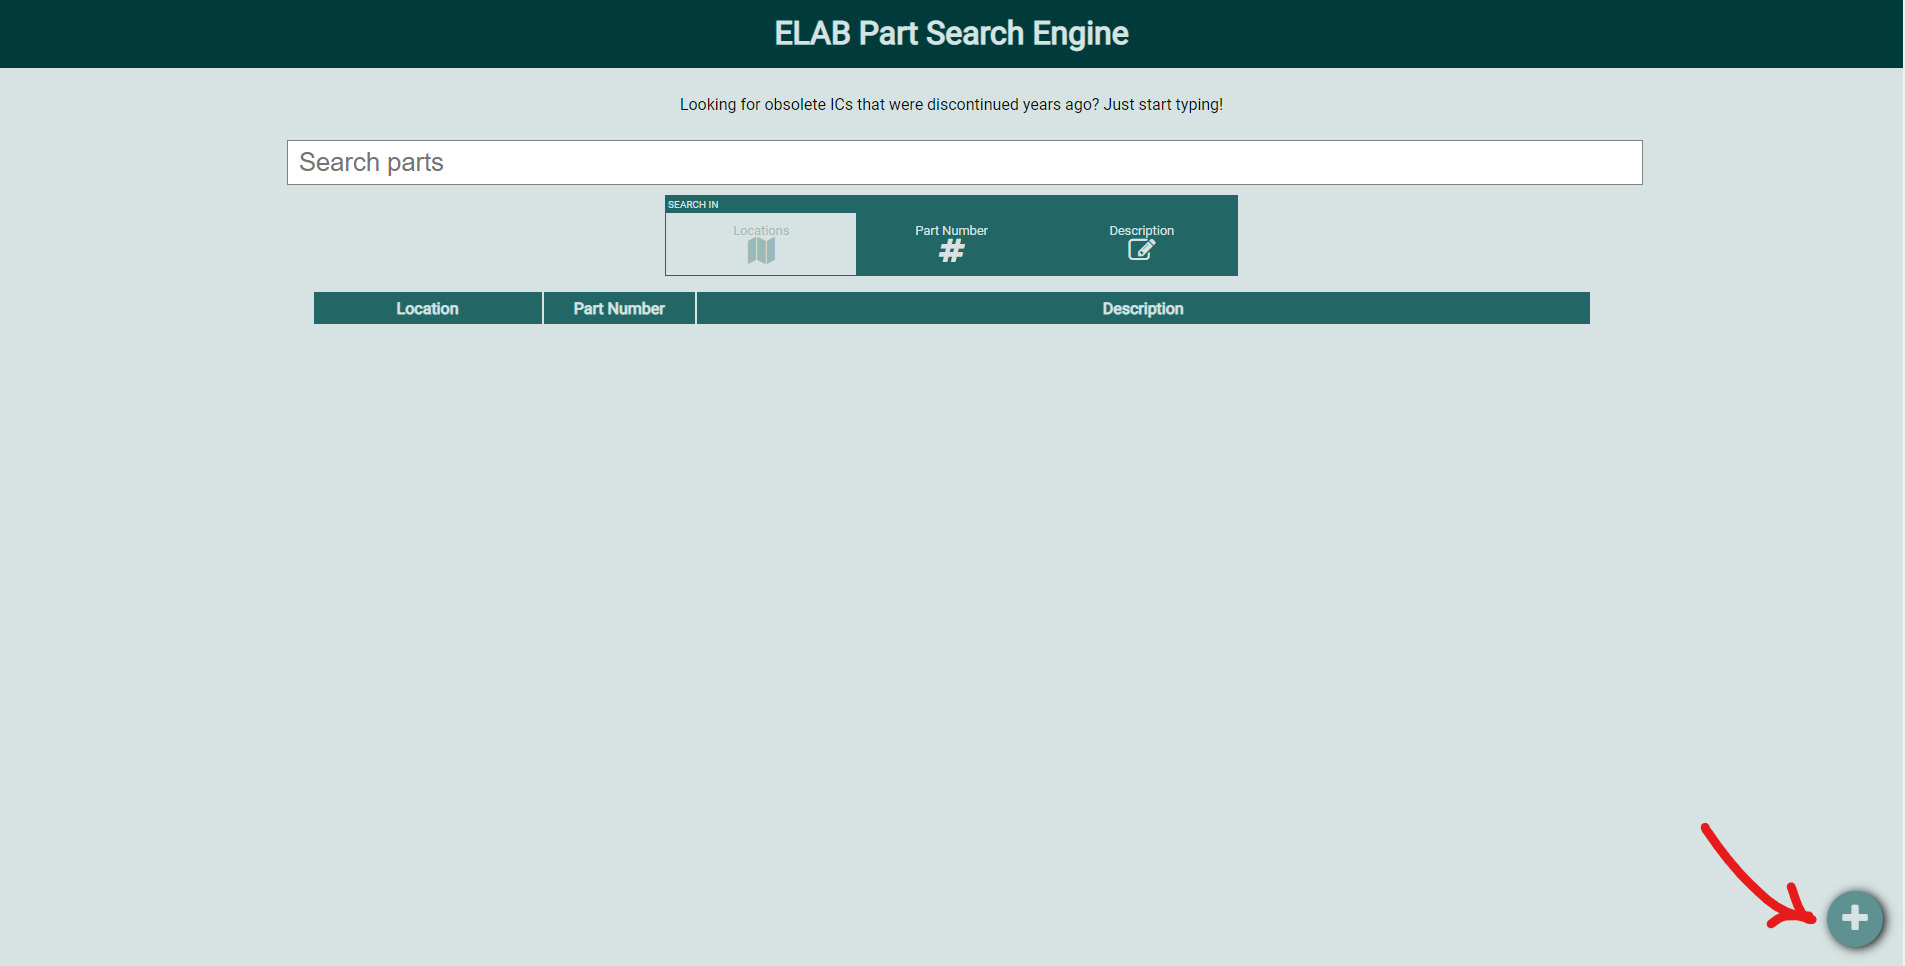
Task: Sort by the Location column header
Action: (x=427, y=309)
